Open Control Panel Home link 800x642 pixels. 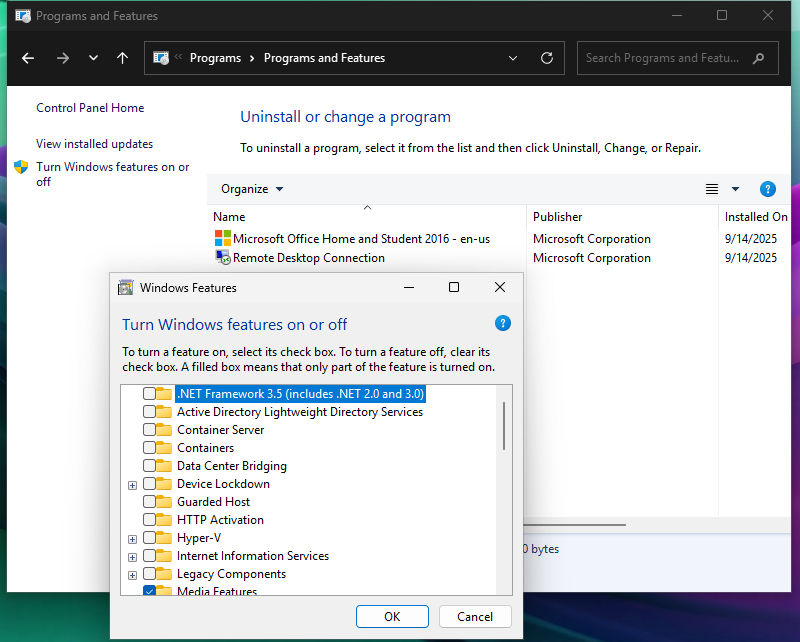tap(90, 108)
